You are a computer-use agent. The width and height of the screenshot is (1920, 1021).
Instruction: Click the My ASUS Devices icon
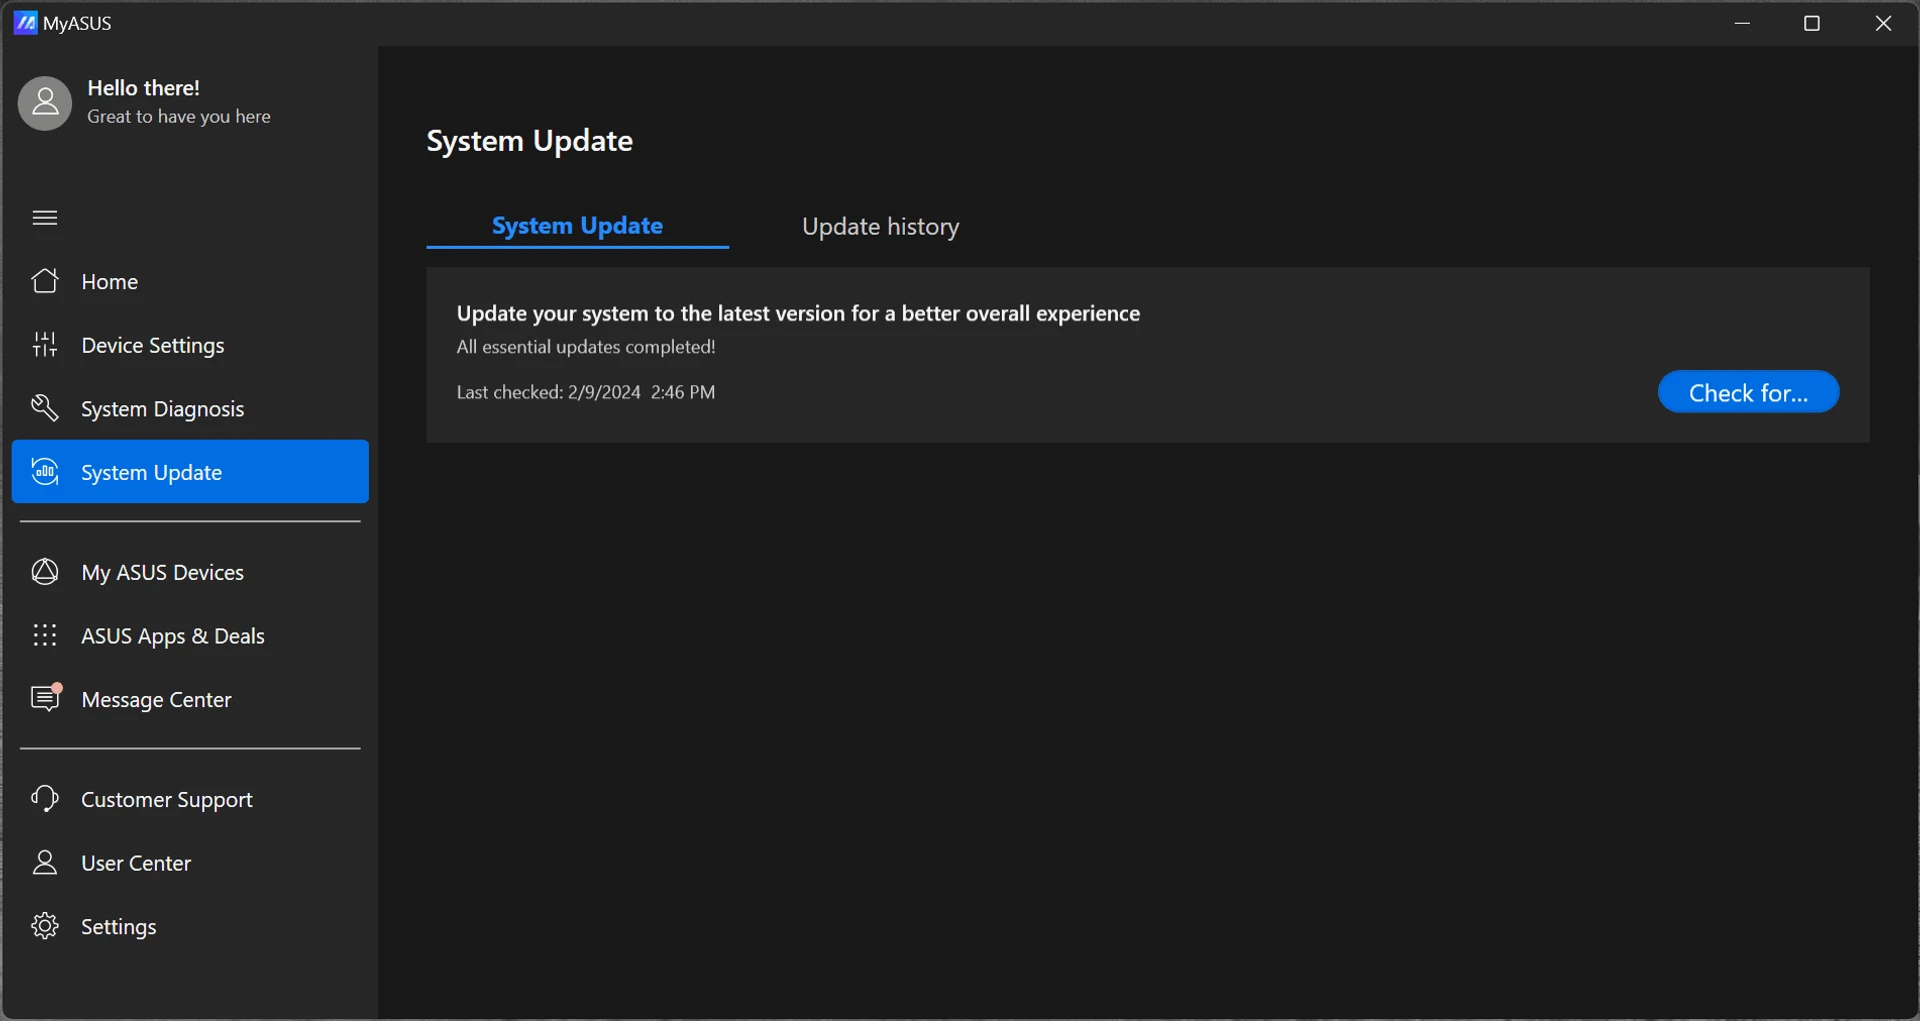tap(45, 572)
